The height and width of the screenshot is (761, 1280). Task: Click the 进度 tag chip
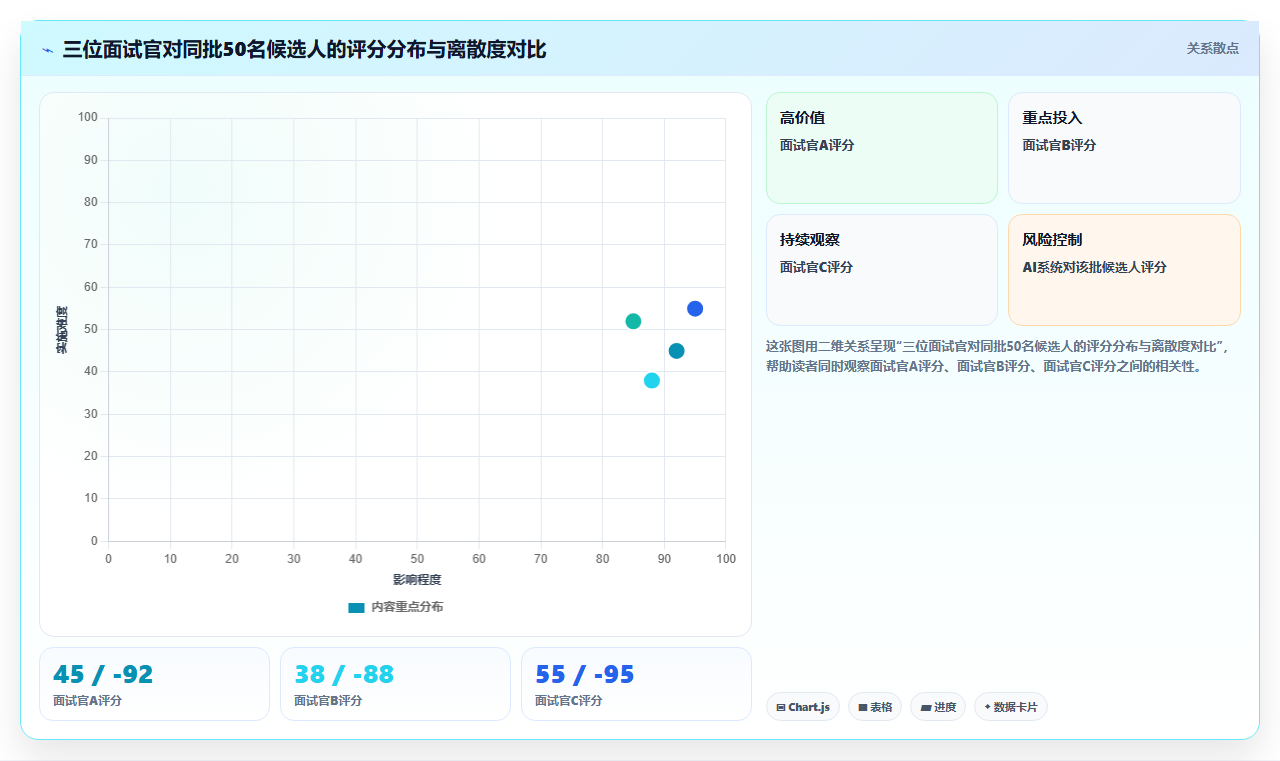(x=938, y=707)
